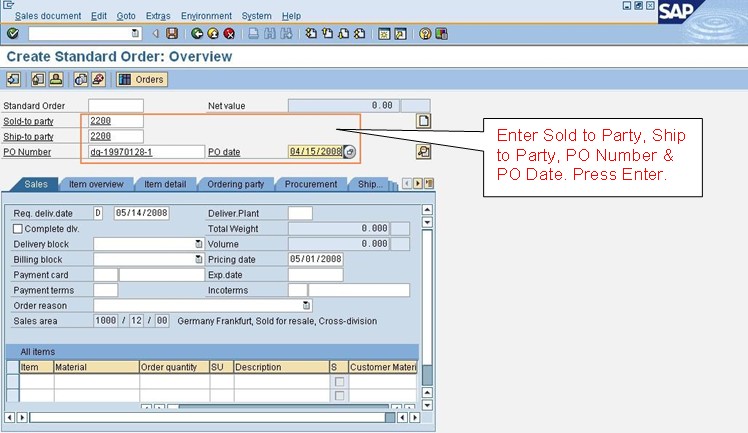
Task: Expand the Order reason dropdown
Action: pos(306,305)
